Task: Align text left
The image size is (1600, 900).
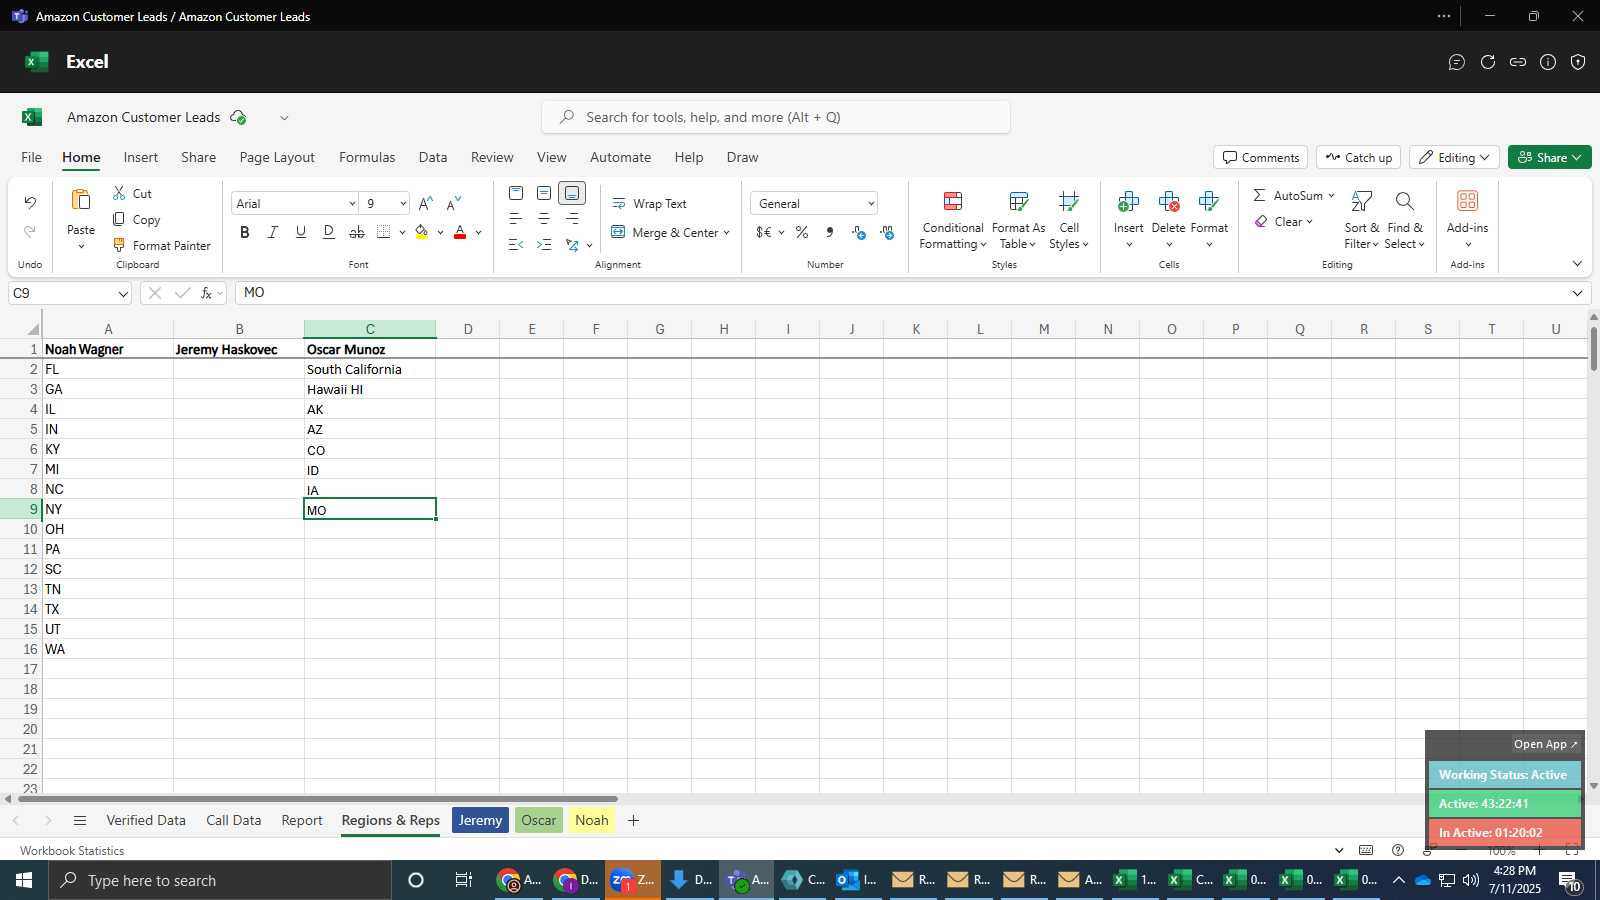Action: pos(516,219)
